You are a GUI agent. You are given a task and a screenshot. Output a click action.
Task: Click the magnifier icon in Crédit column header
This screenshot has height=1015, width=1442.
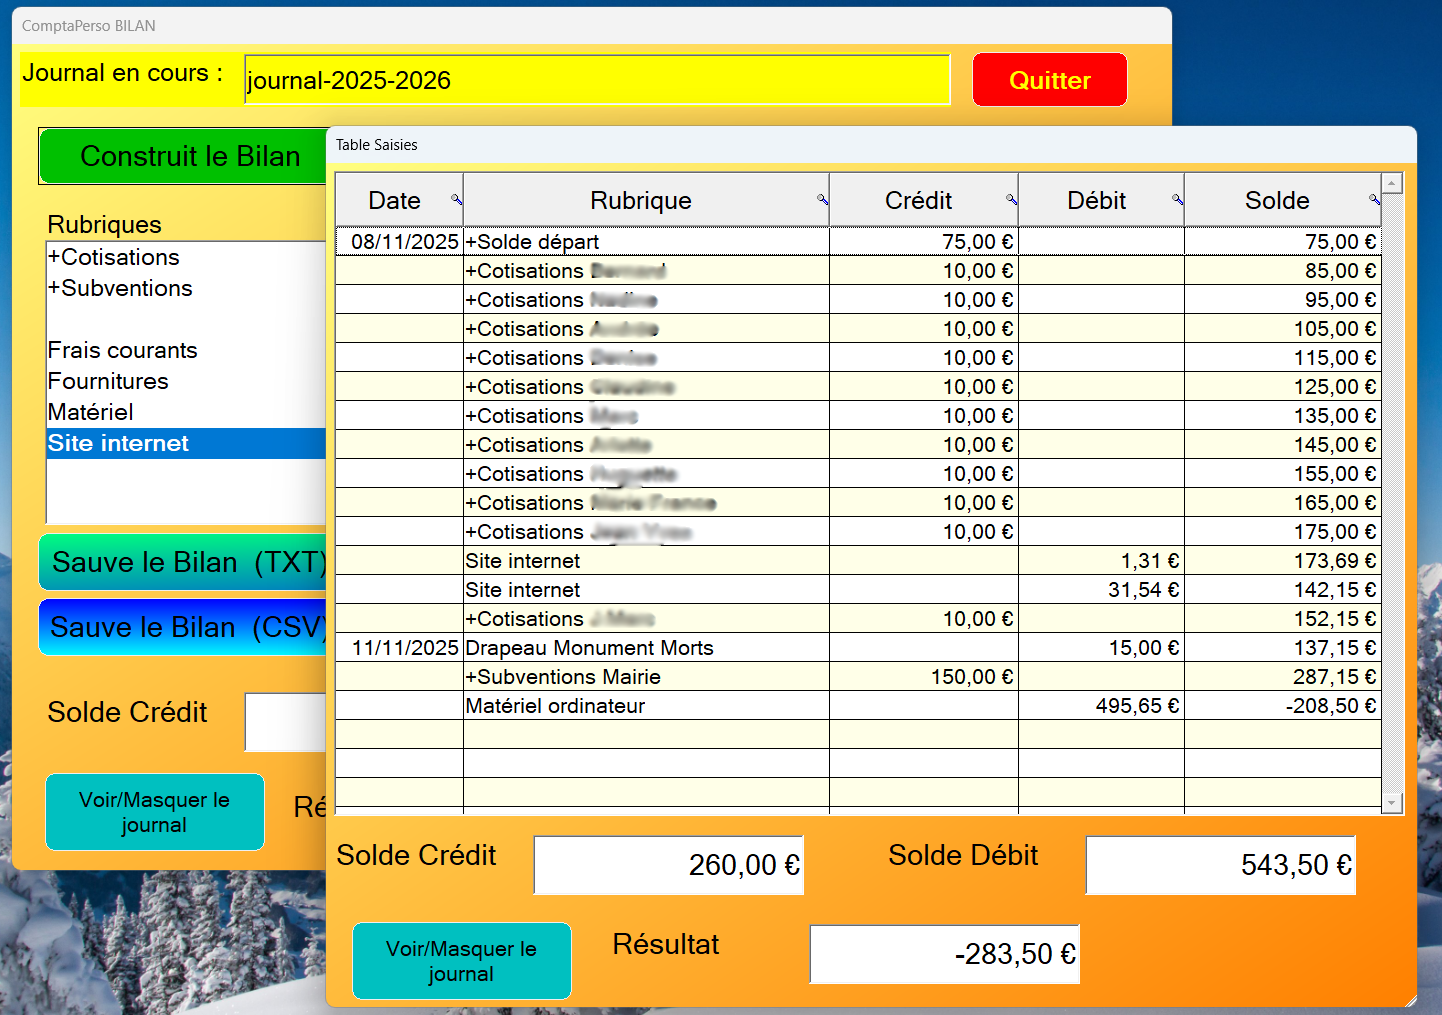(x=1011, y=200)
